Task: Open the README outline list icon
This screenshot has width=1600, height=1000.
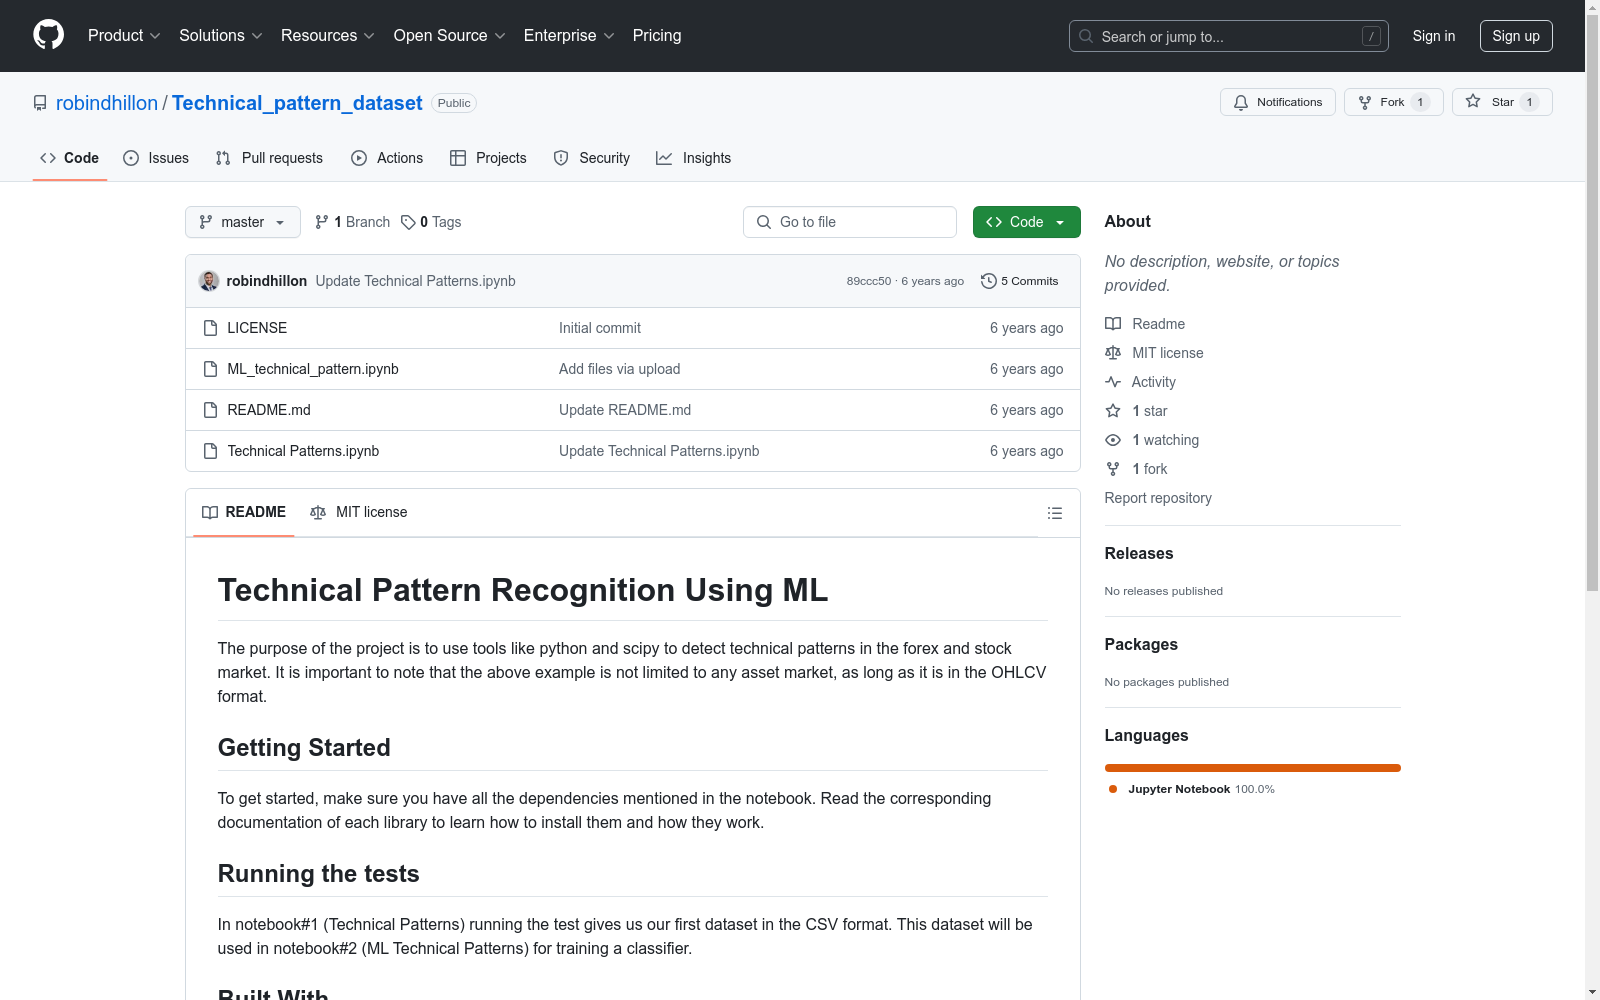Action: point(1054,513)
